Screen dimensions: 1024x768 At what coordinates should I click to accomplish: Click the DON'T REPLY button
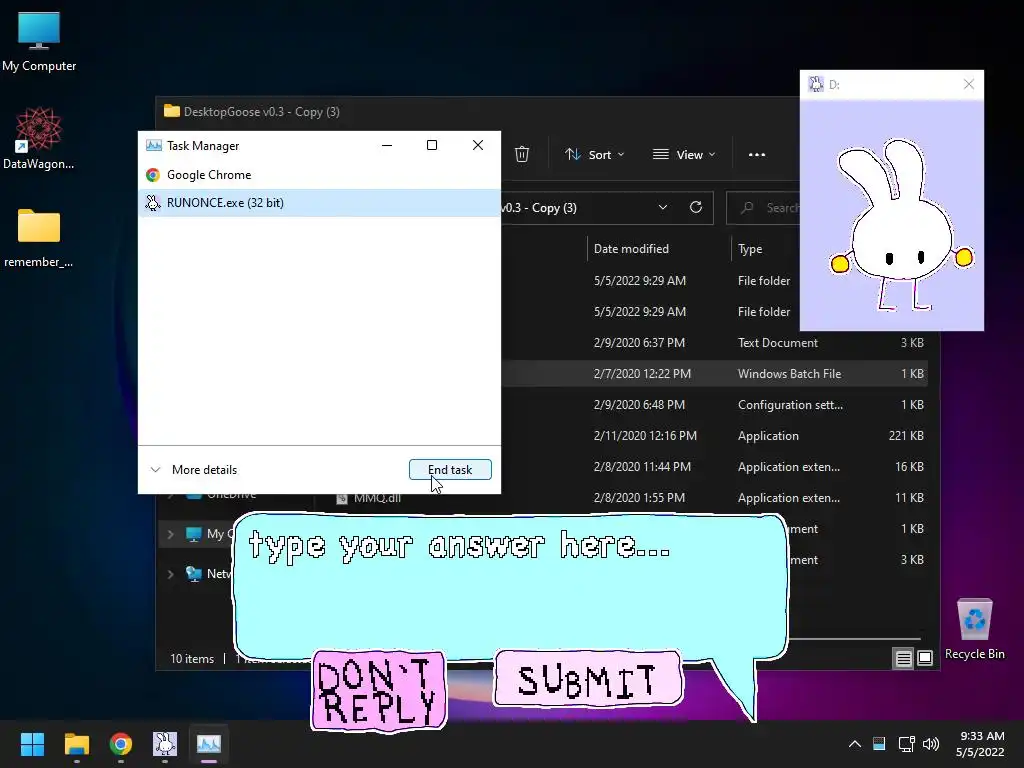[379, 690]
